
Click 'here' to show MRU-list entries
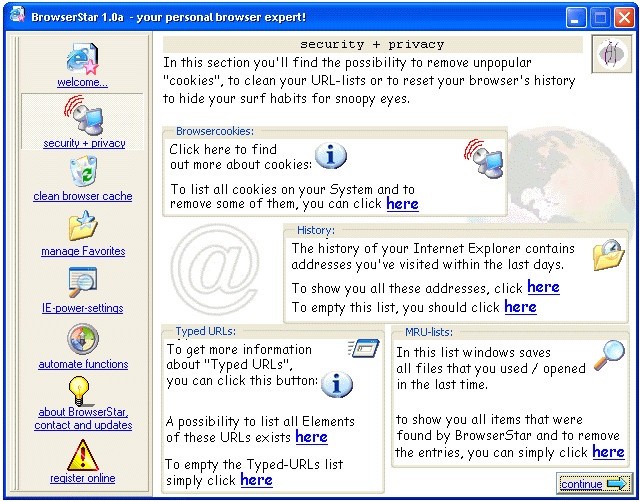(609, 452)
